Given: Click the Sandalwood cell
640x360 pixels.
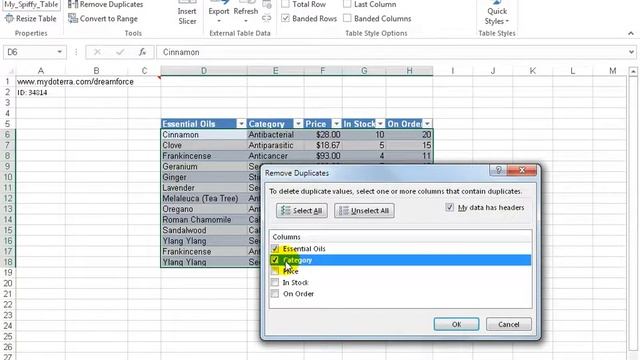Looking at the screenshot, I should [204, 230].
